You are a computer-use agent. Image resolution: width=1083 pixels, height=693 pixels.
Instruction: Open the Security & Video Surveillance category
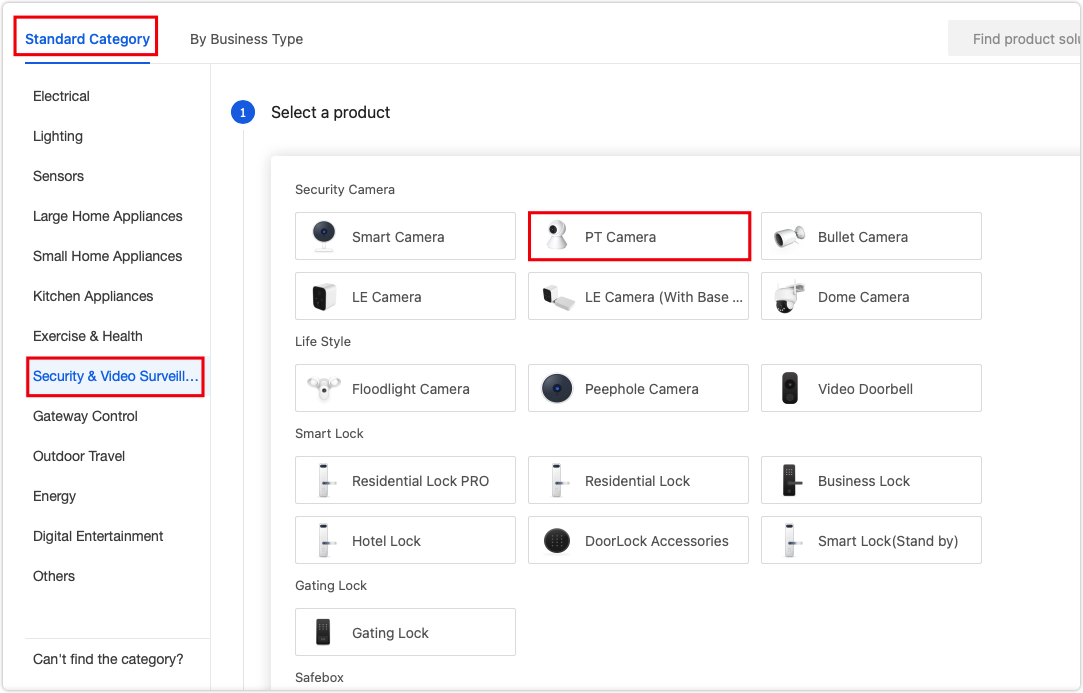(114, 376)
